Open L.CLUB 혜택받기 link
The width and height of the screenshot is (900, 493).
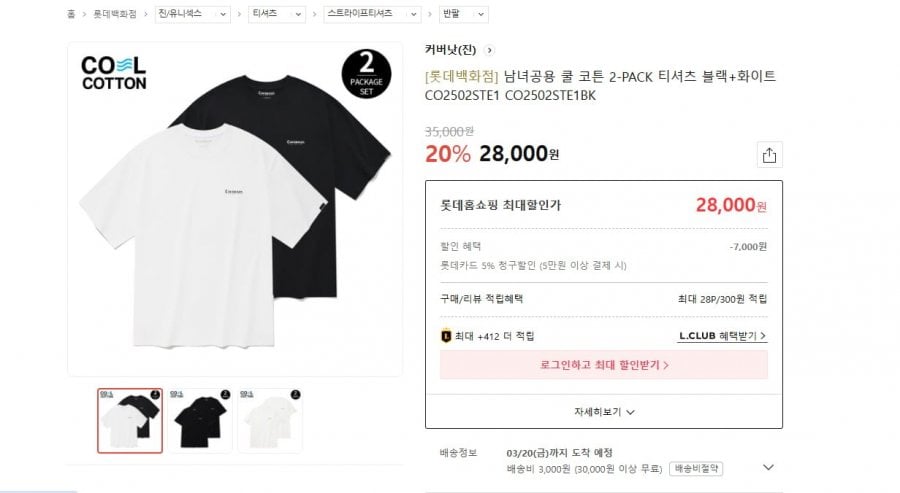pyautogui.click(x=723, y=336)
